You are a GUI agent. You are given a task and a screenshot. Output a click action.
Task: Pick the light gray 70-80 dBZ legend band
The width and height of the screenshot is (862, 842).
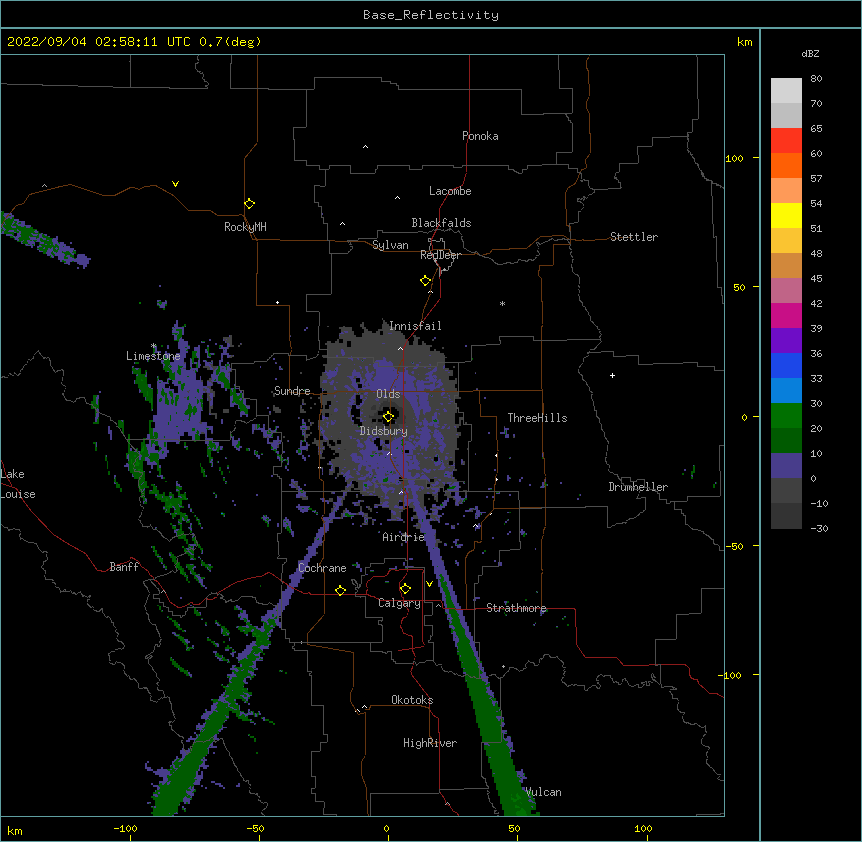pos(786,91)
